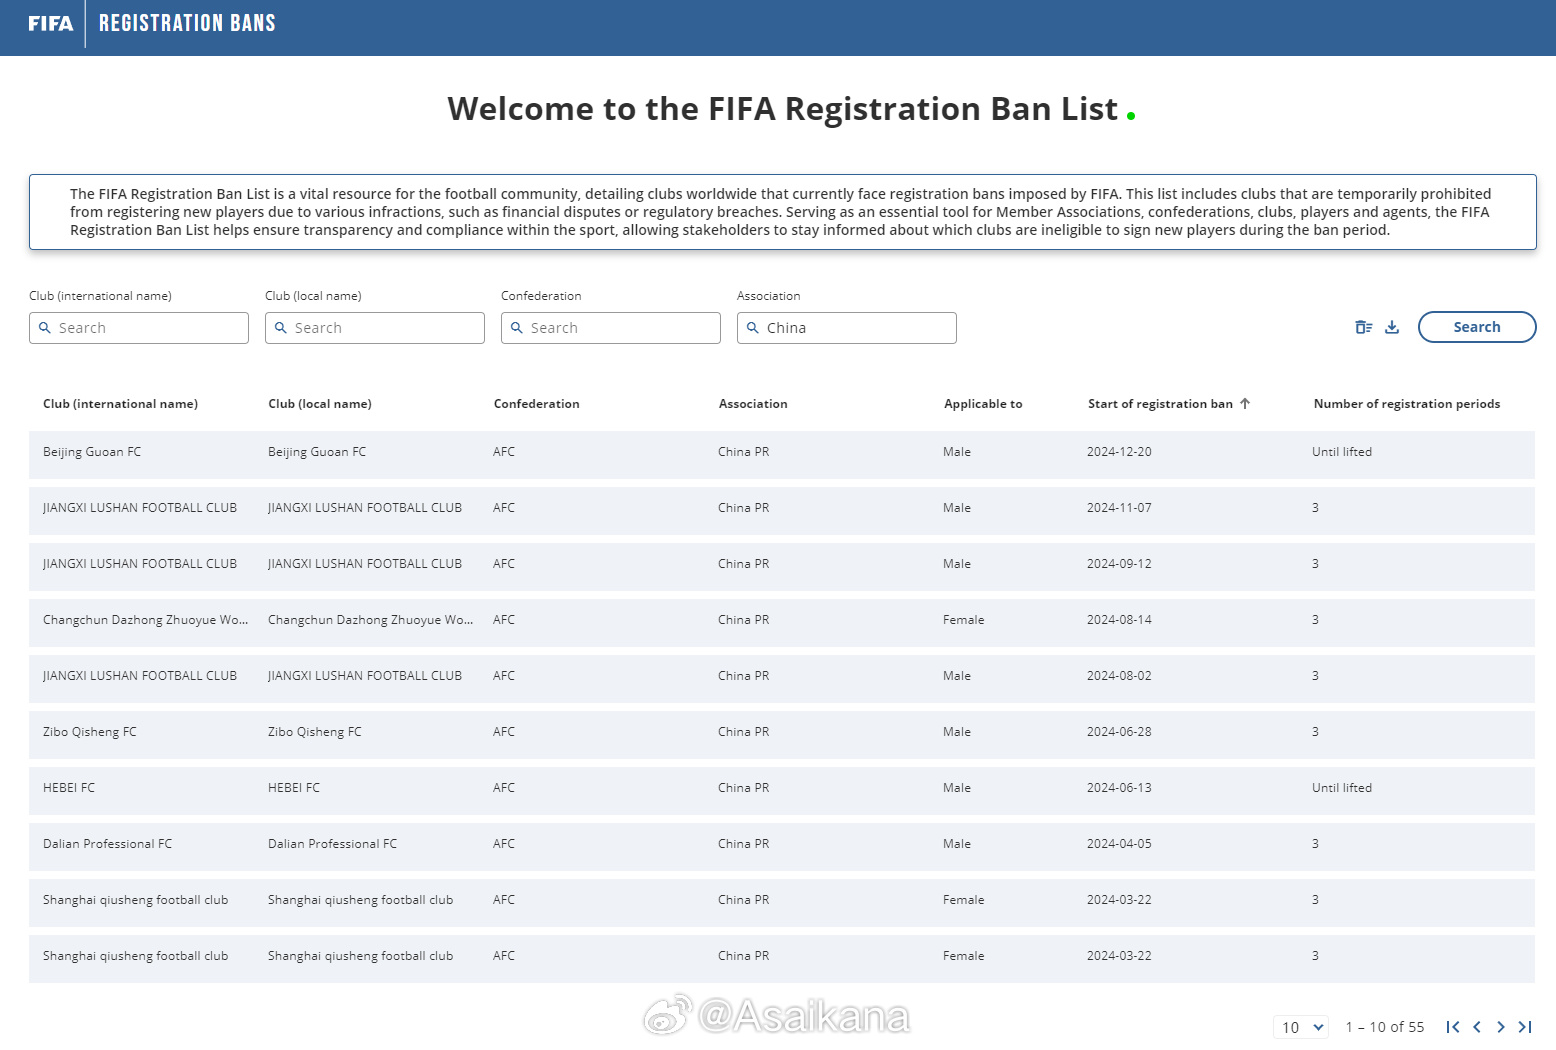Jump to the last results page
This screenshot has height=1050, width=1556.
pyautogui.click(x=1525, y=1027)
